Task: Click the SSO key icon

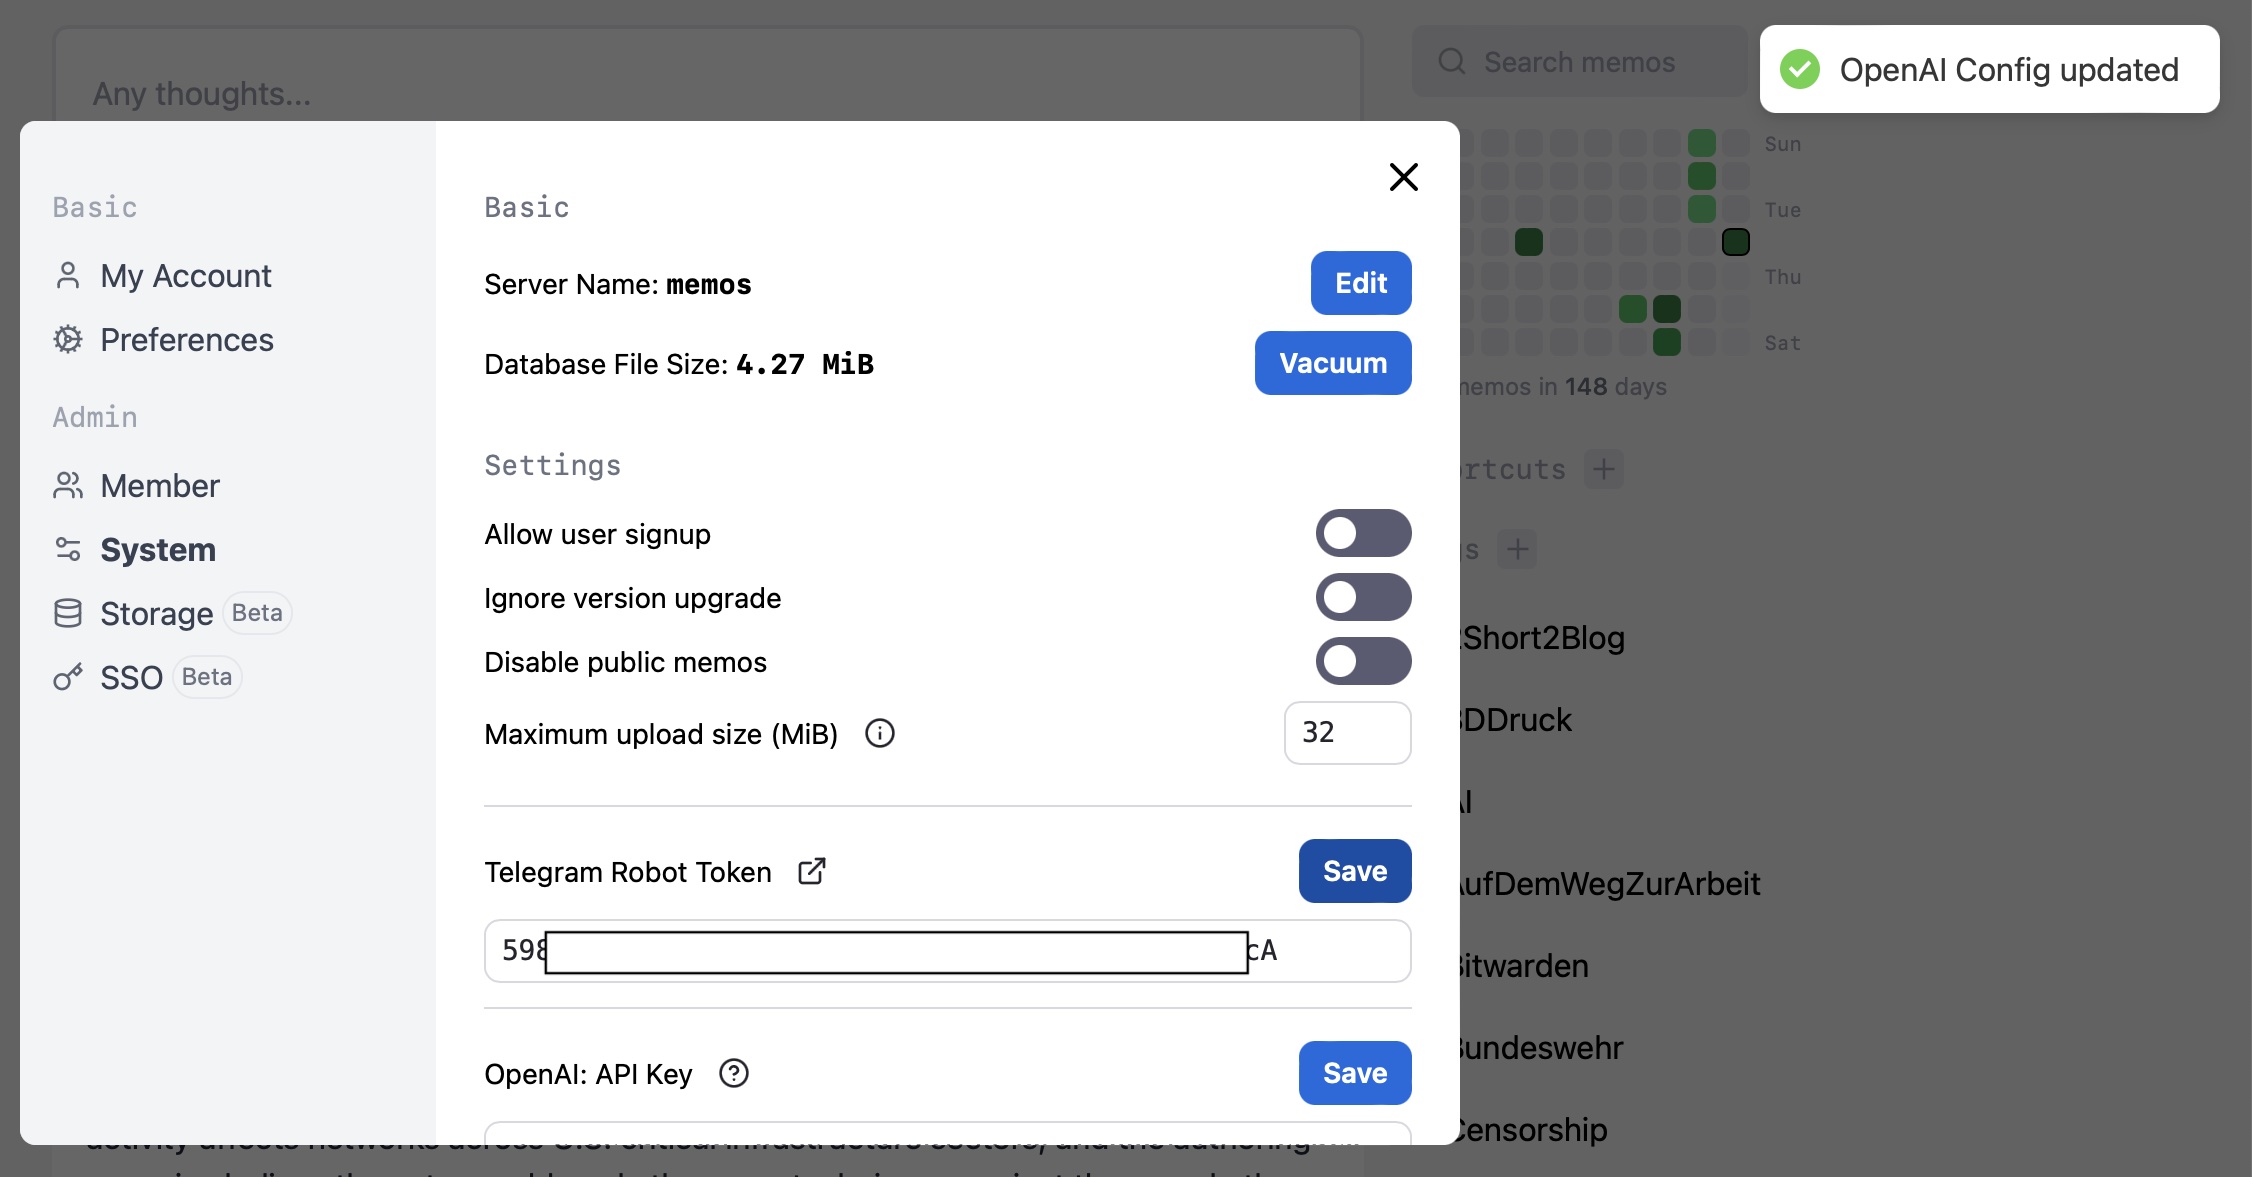Action: click(68, 678)
